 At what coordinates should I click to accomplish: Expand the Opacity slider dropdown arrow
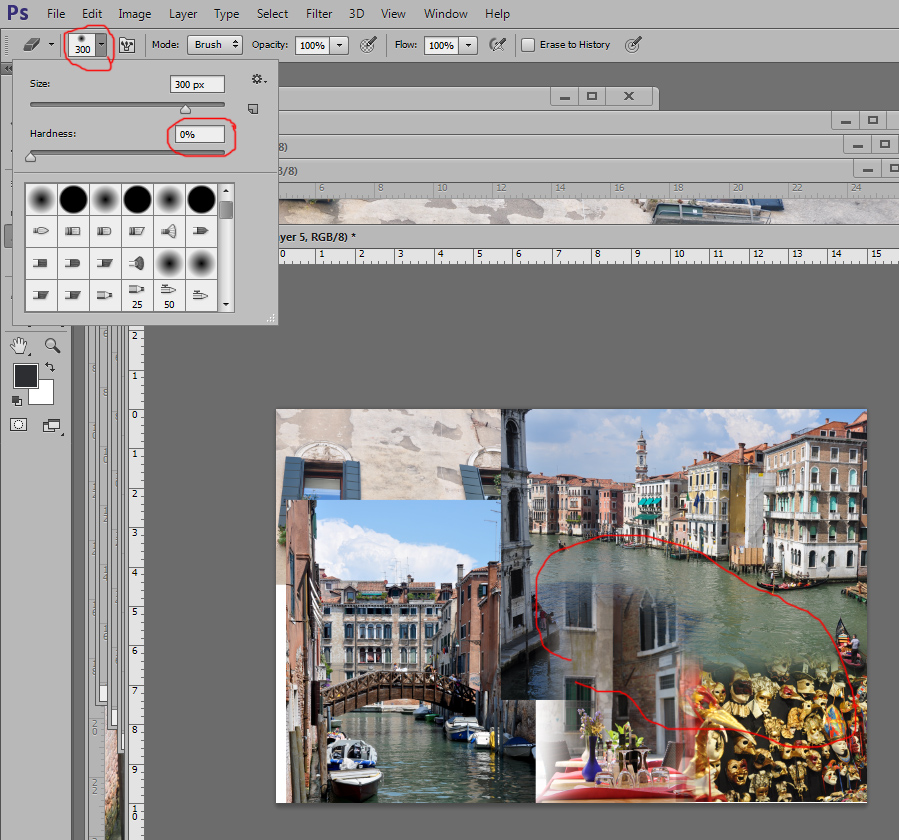click(x=339, y=45)
